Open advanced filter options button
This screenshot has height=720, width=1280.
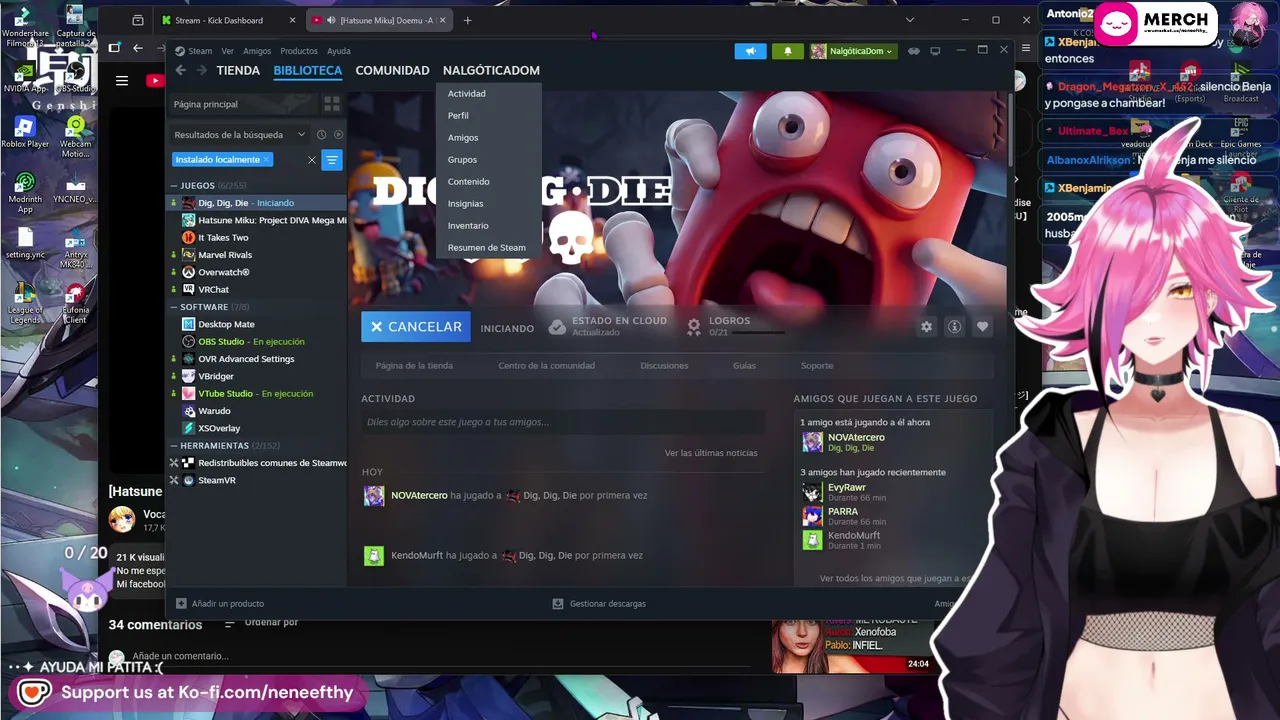332,160
